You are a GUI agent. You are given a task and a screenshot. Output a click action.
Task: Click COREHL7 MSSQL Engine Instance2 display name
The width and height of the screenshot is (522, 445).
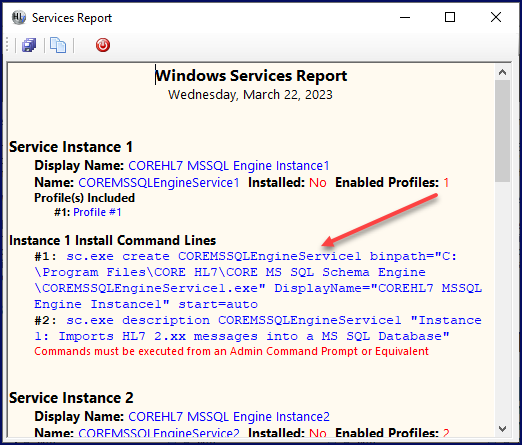(229, 417)
